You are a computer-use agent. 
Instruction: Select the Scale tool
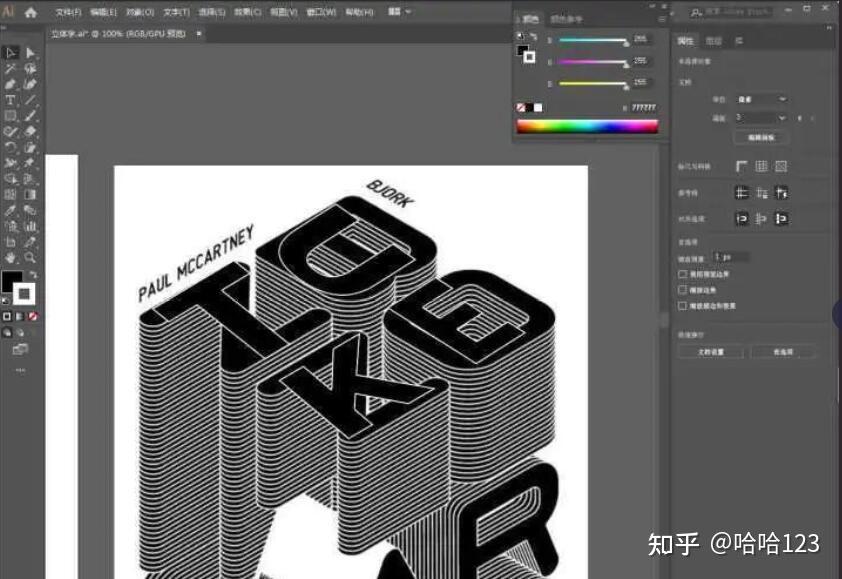point(30,147)
